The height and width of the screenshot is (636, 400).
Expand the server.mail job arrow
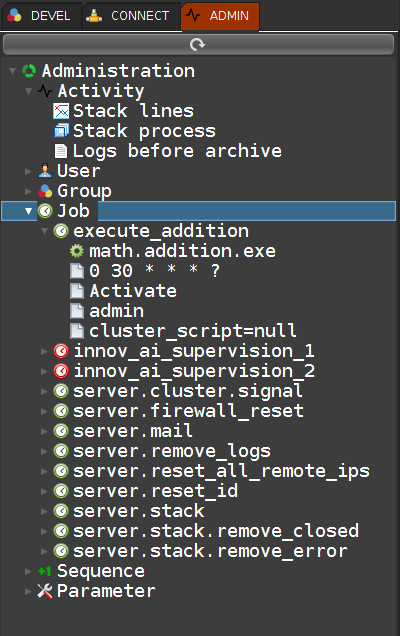(44, 431)
